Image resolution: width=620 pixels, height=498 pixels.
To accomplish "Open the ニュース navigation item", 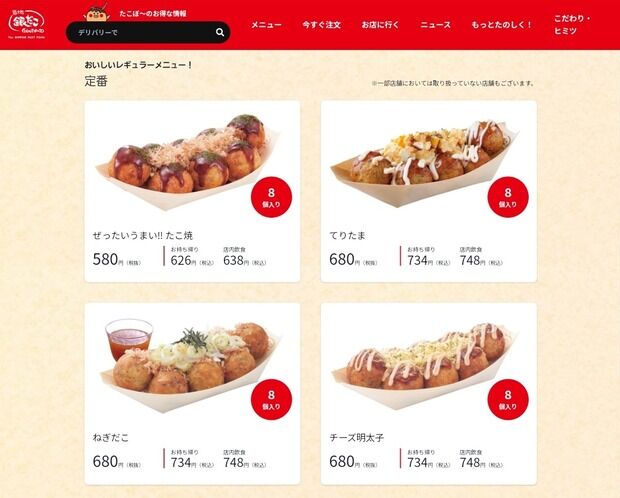I will pyautogui.click(x=435, y=25).
